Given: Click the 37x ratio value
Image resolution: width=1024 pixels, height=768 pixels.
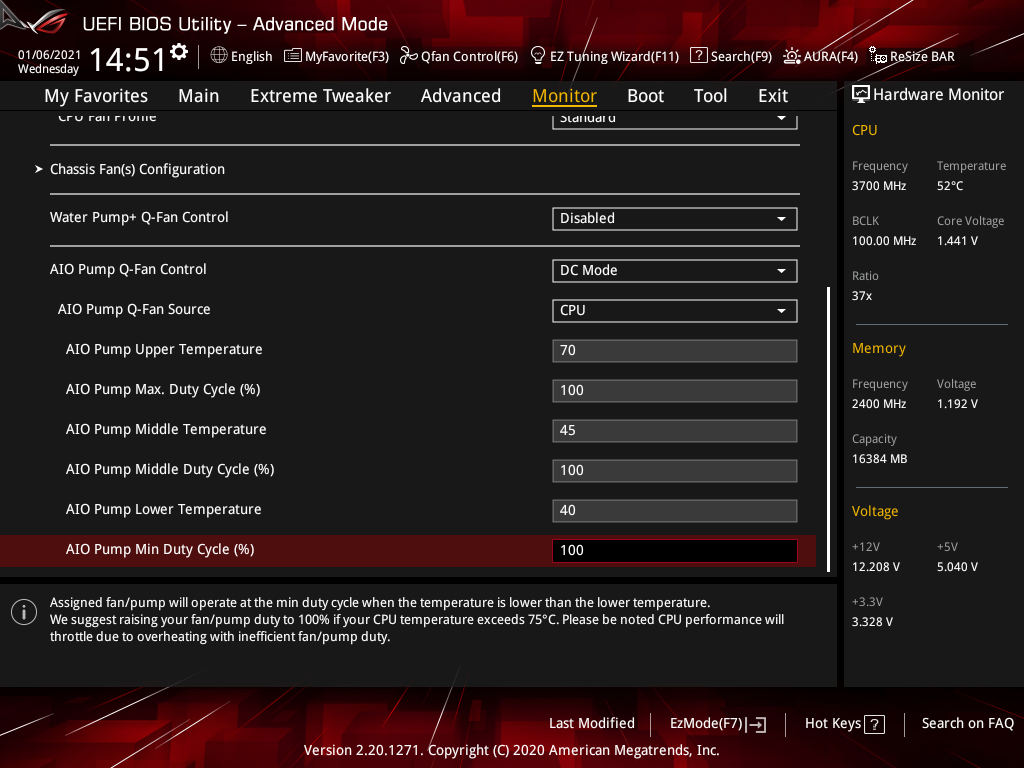Looking at the screenshot, I should tap(861, 296).
